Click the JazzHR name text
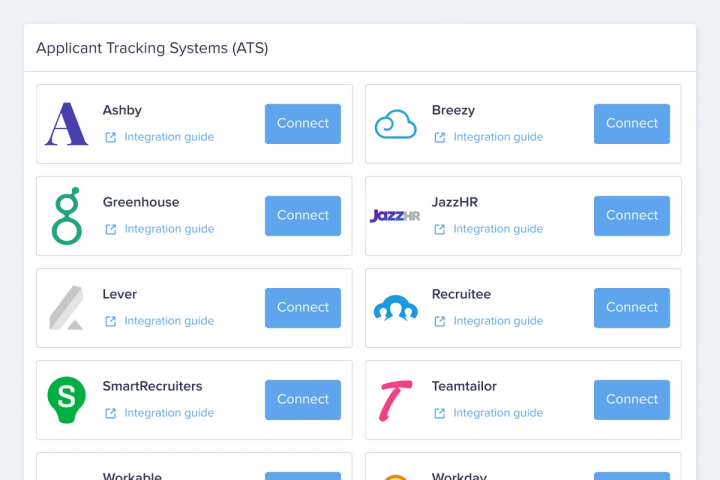This screenshot has width=720, height=480. click(x=455, y=202)
